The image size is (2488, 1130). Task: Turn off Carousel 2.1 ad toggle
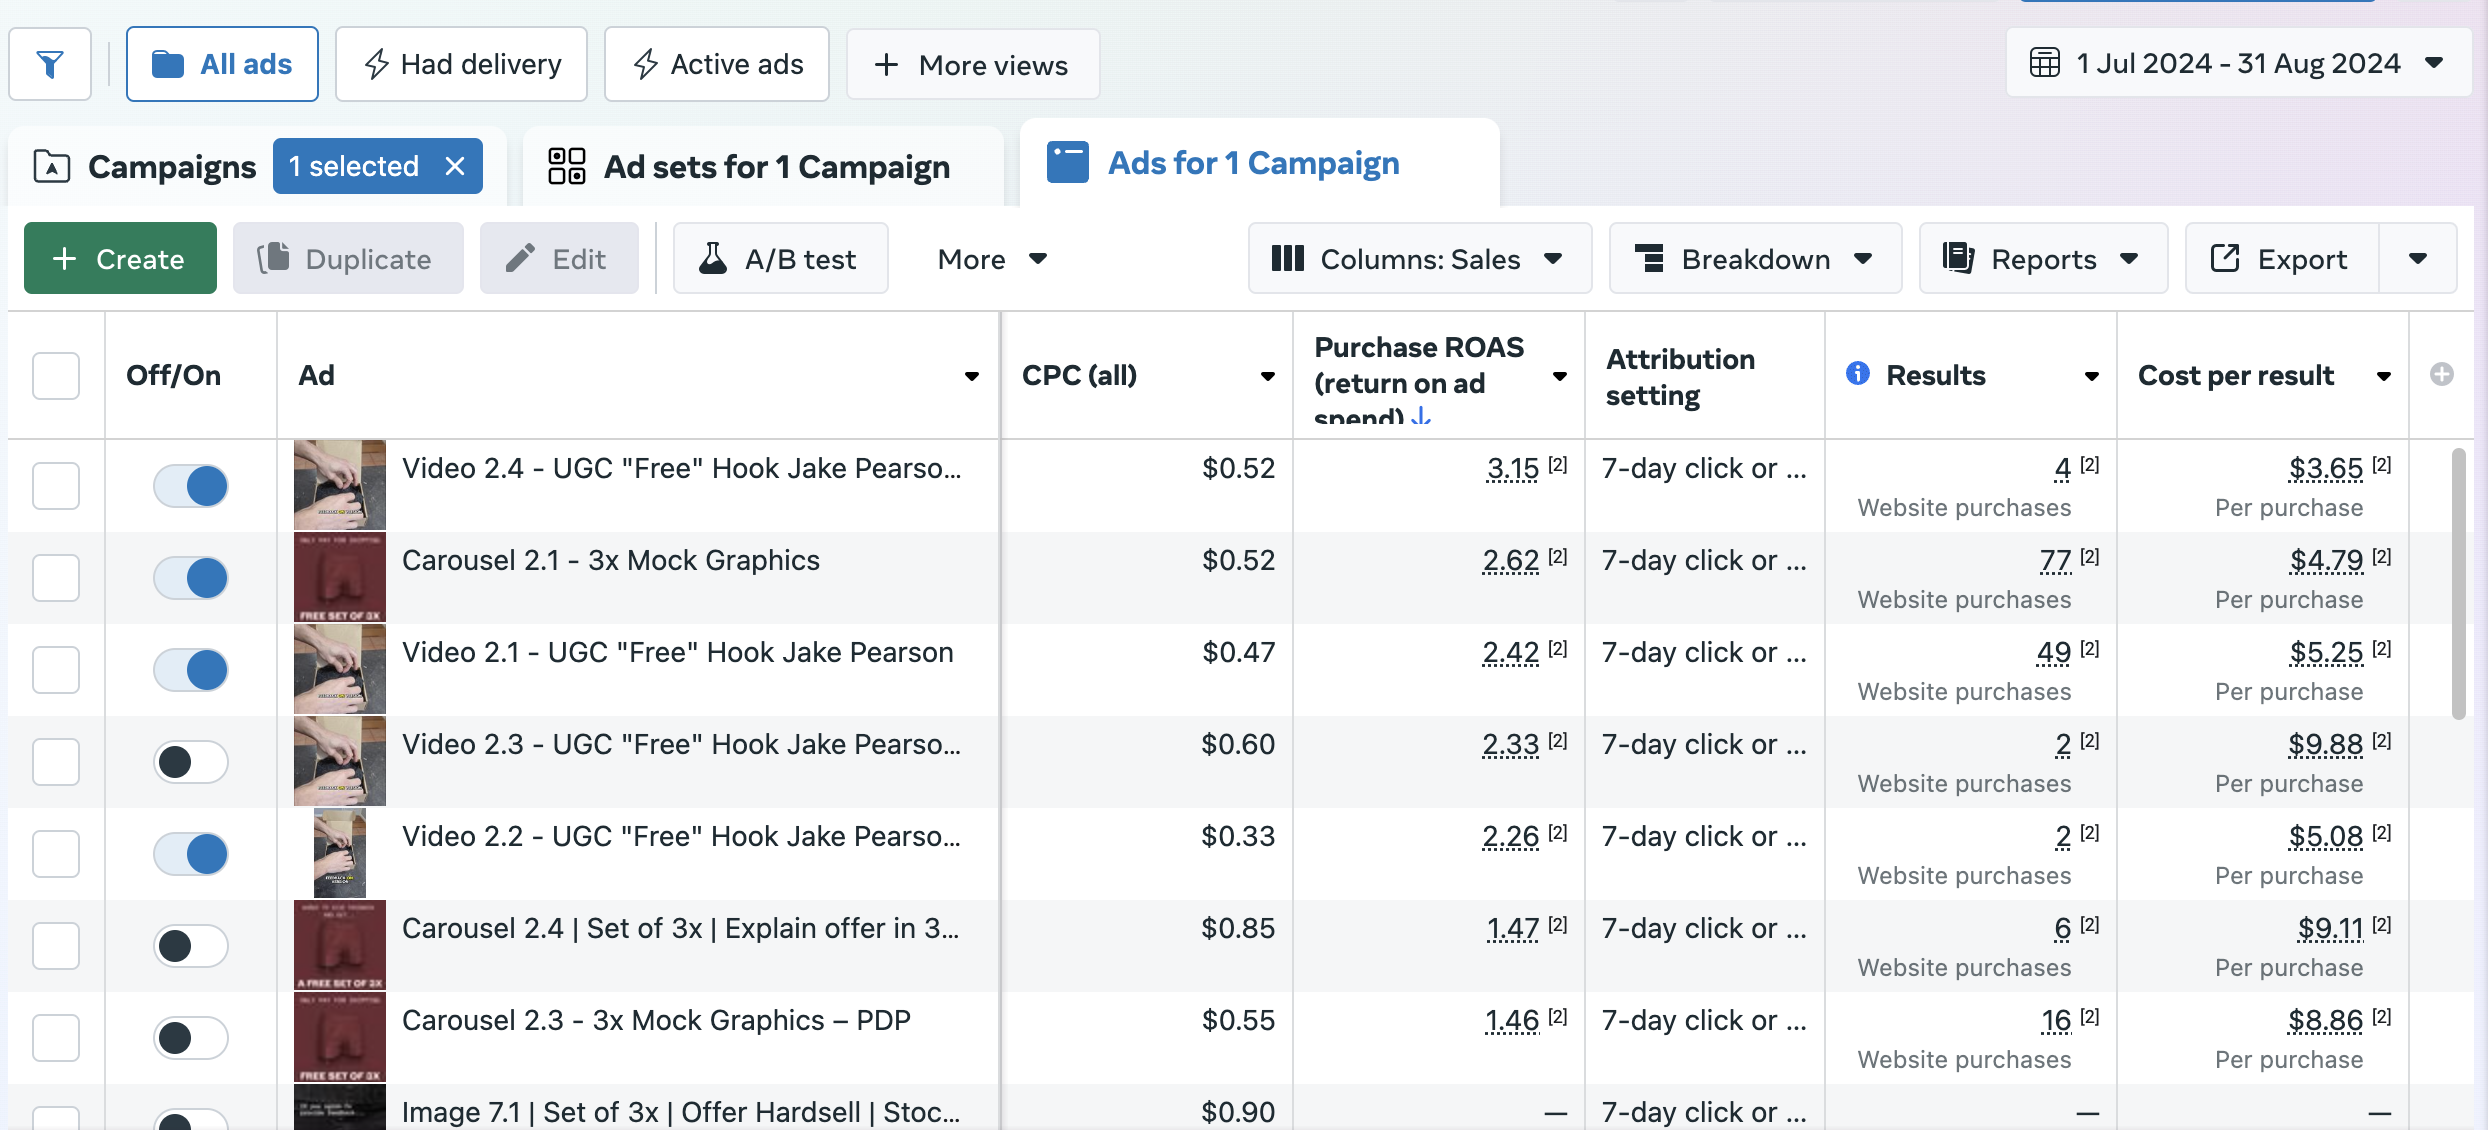(x=191, y=578)
